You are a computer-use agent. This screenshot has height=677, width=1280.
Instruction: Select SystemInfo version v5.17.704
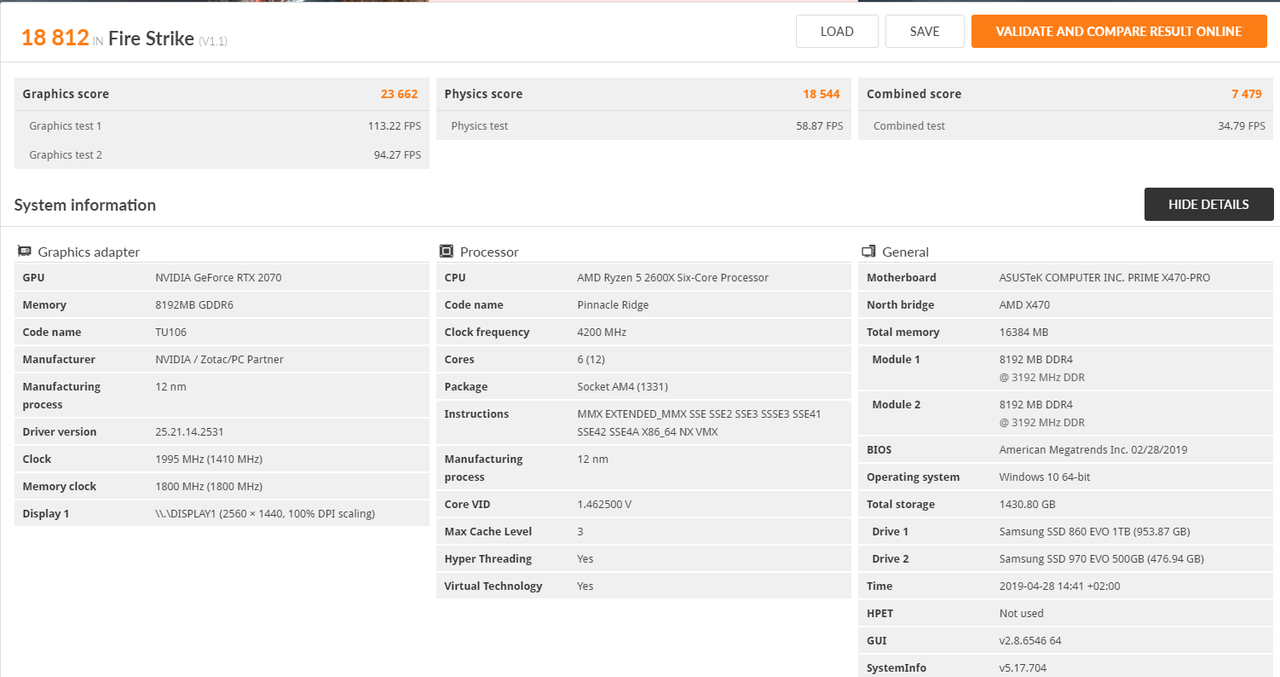pyautogui.click(x=1023, y=668)
